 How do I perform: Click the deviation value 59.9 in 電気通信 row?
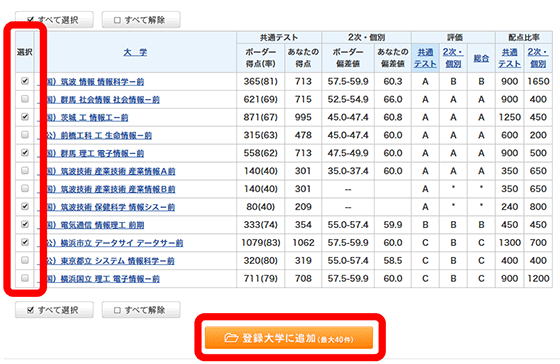tap(393, 225)
